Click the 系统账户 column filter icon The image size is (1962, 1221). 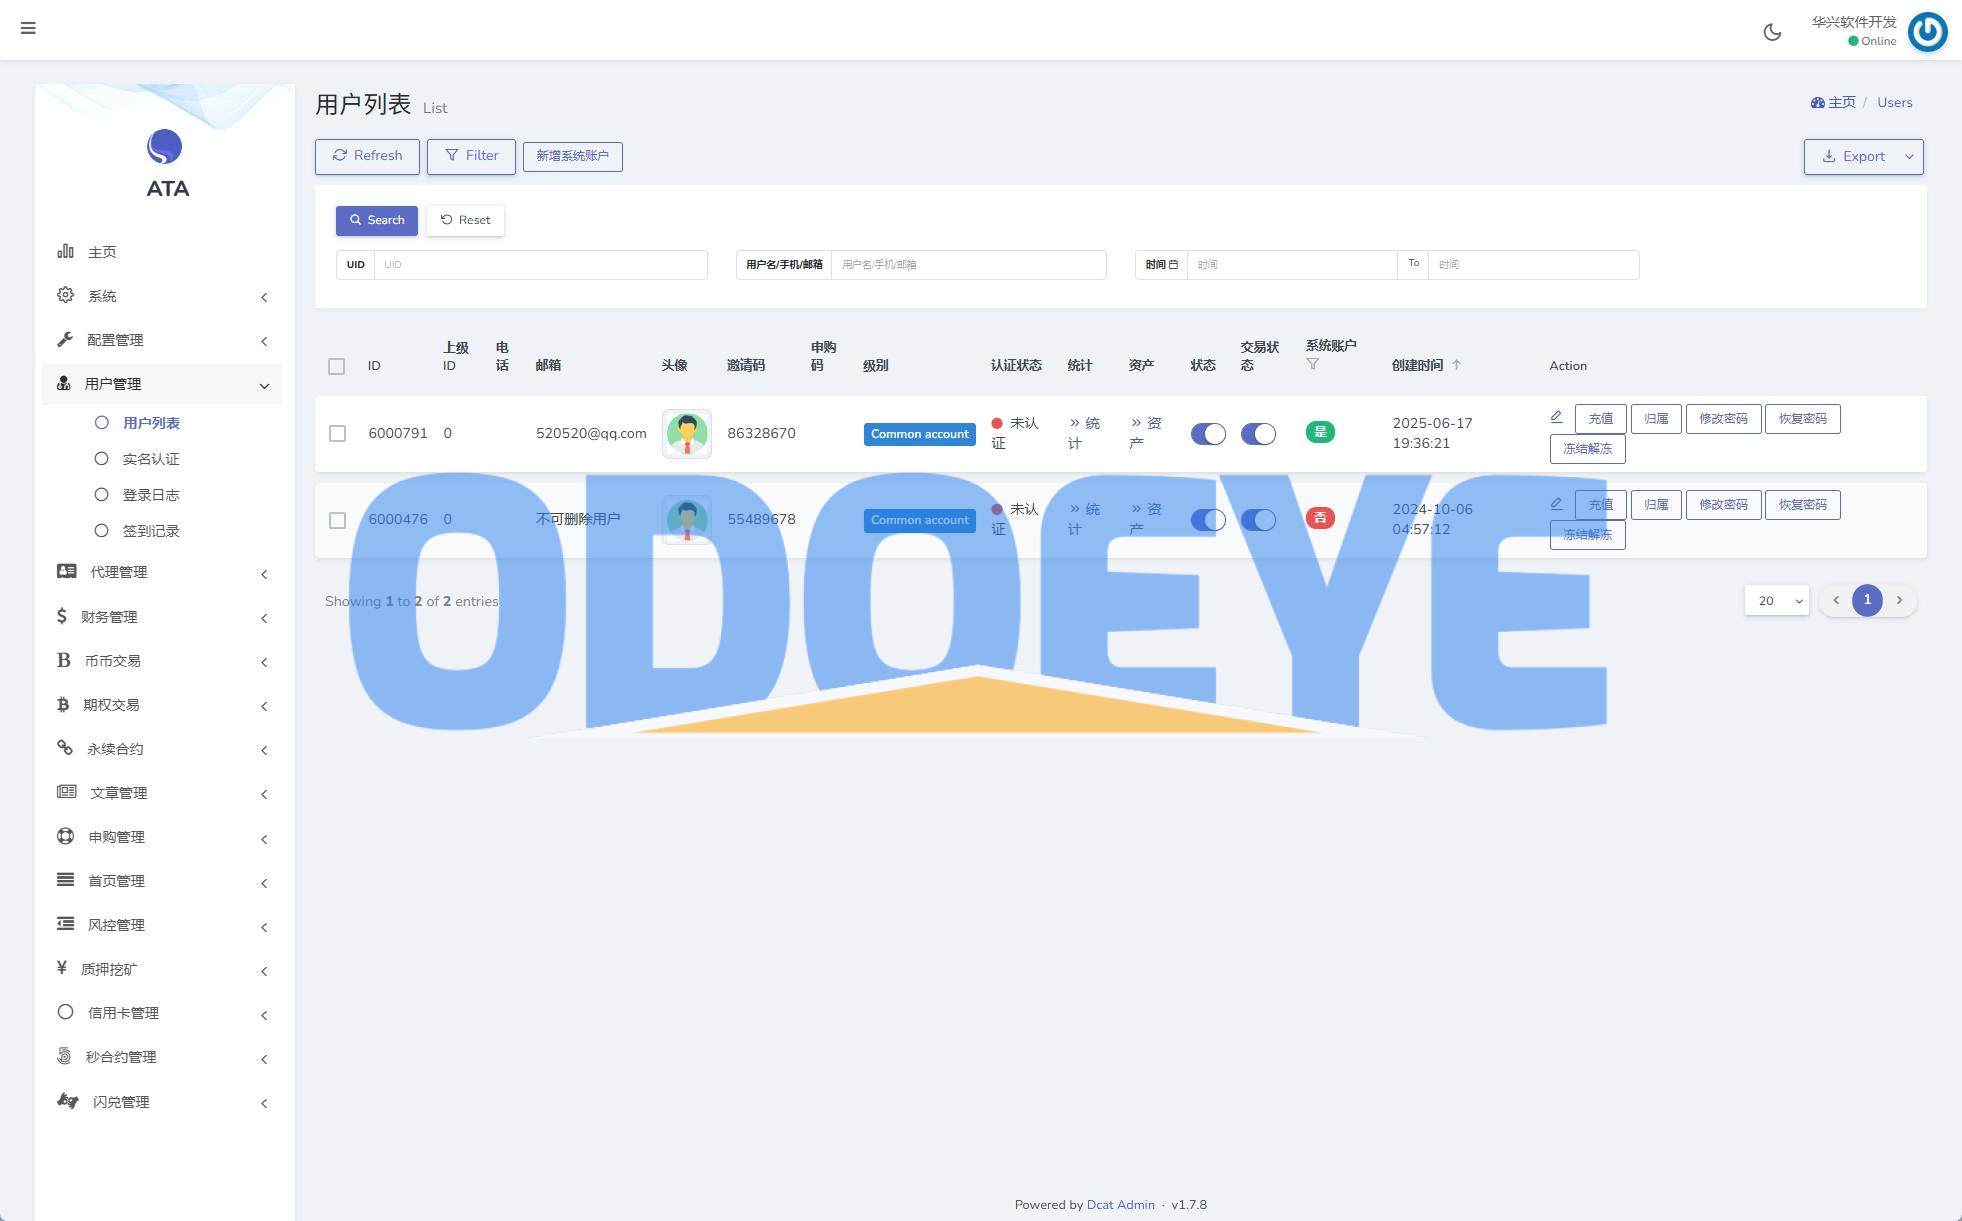pyautogui.click(x=1313, y=365)
